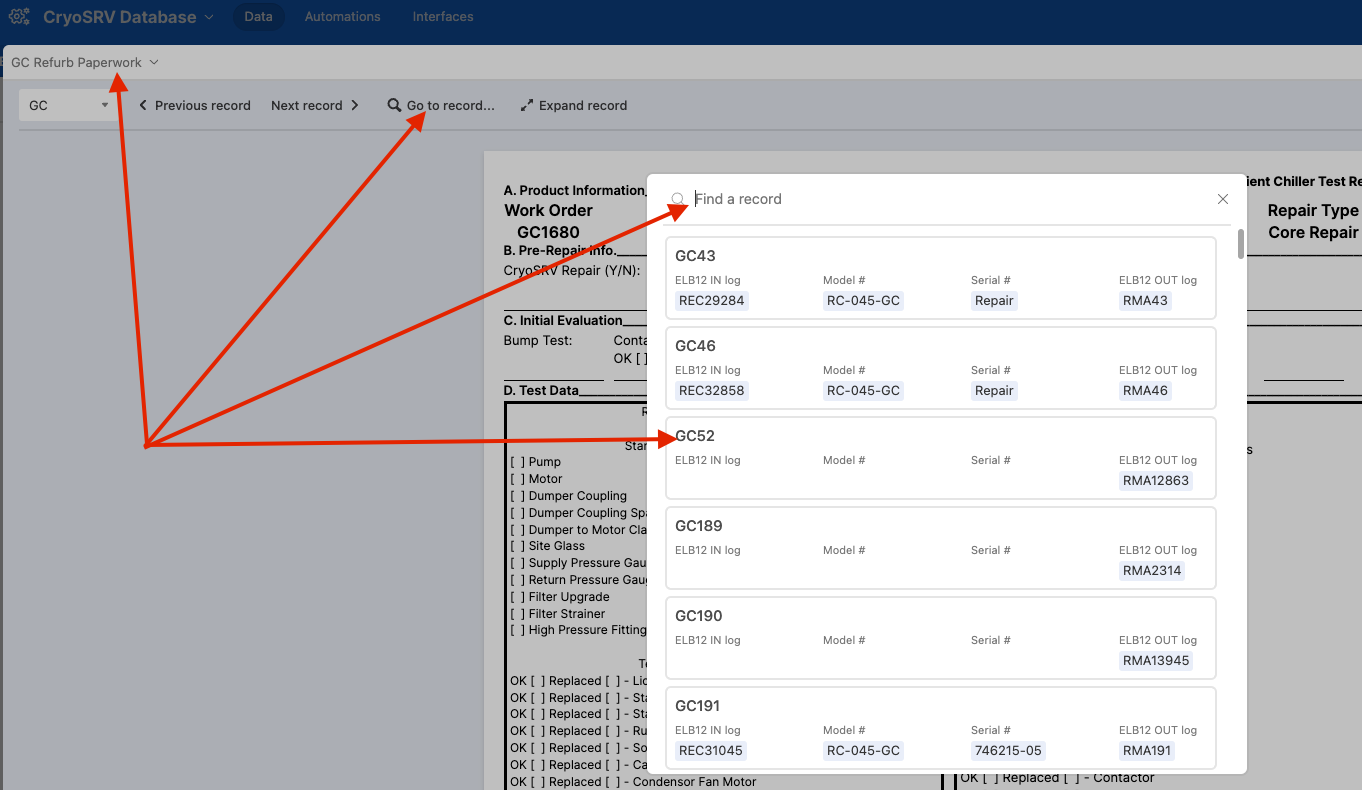Click Expand record button
This screenshot has width=1362, height=790.
tap(574, 105)
